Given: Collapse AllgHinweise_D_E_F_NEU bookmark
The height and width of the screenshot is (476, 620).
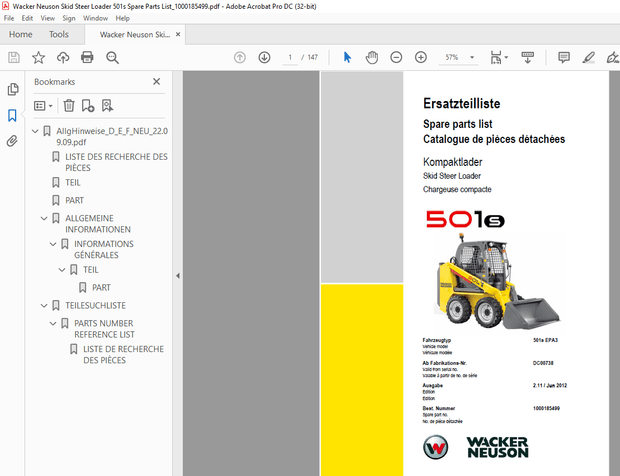Looking at the screenshot, I should coord(35,131).
